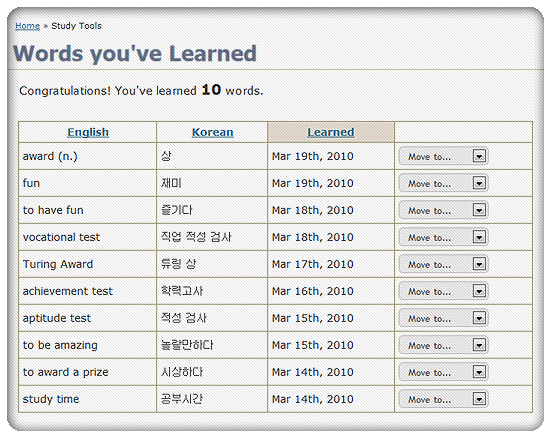Viewport: 551px width, 439px height.
Task: Click the Korean word '즐기다'
Action: point(176,210)
